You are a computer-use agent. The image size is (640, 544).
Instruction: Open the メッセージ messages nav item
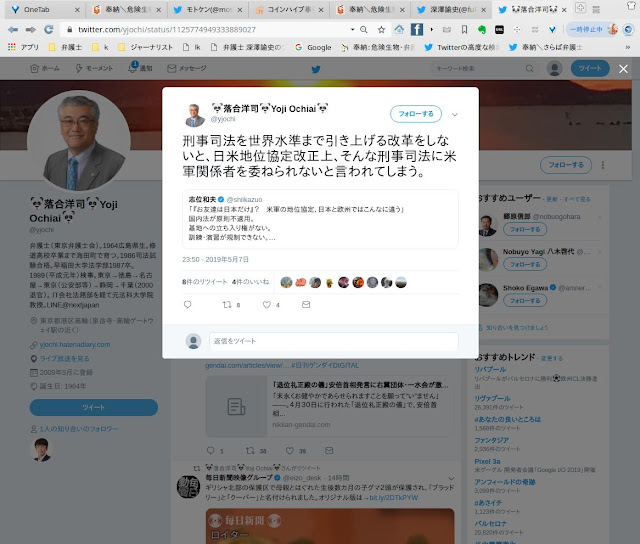click(187, 68)
